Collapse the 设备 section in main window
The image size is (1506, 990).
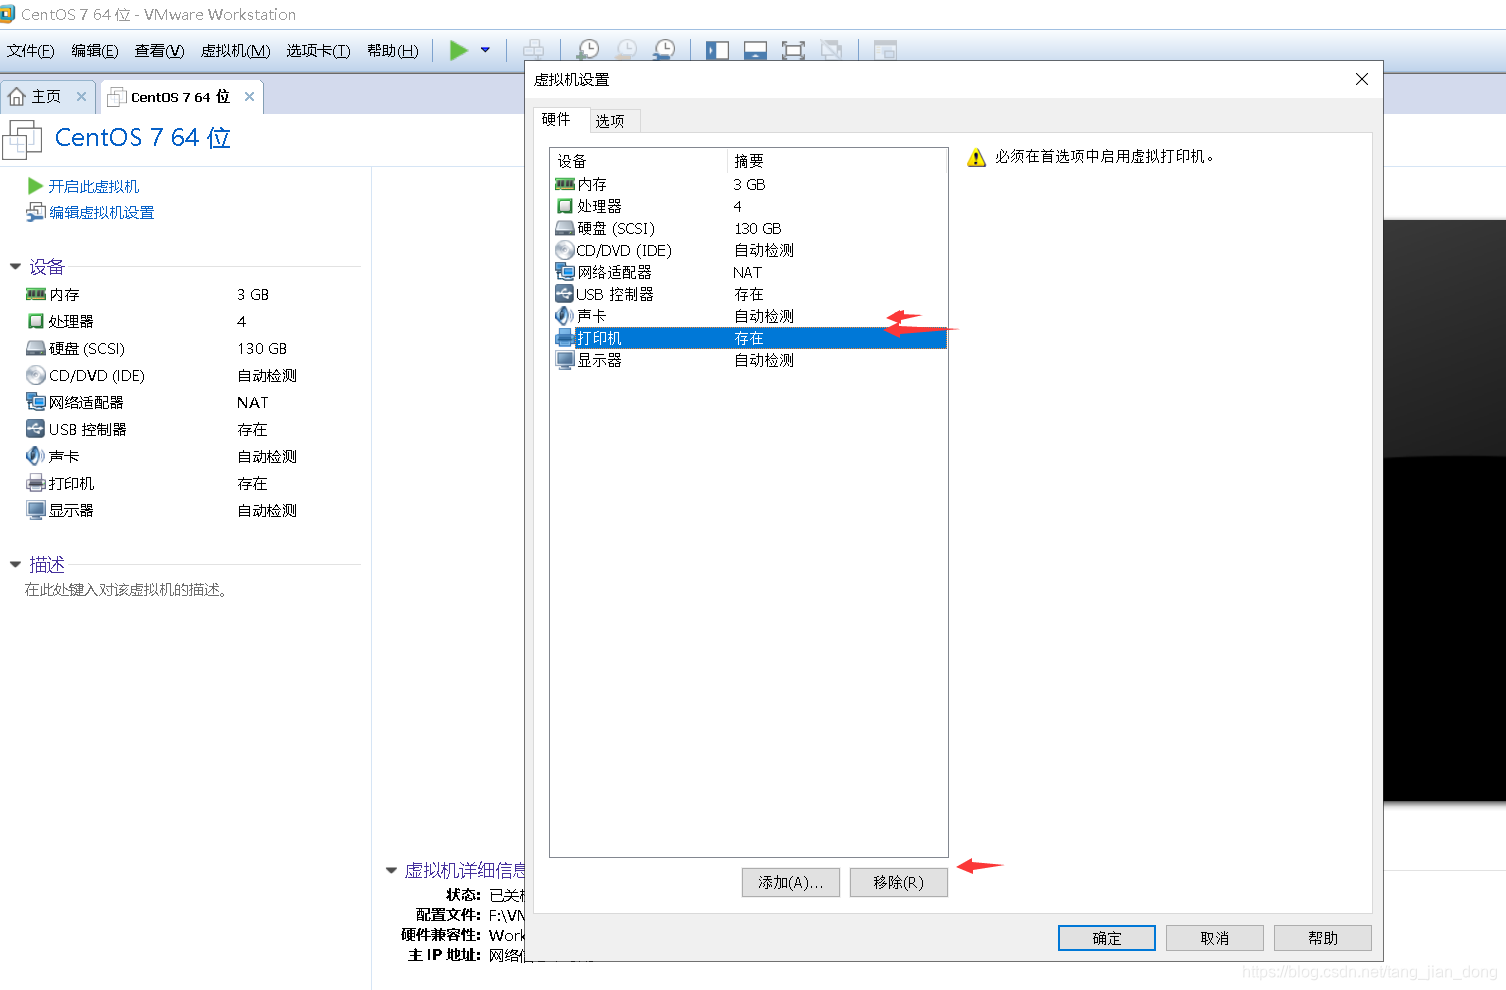click(15, 266)
